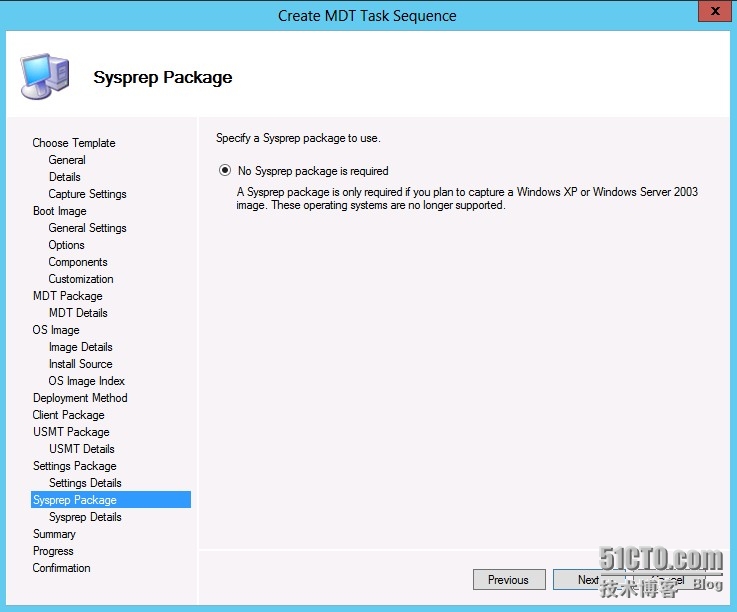The height and width of the screenshot is (612, 737).
Task: Open the General Settings step
Action: click(x=87, y=228)
